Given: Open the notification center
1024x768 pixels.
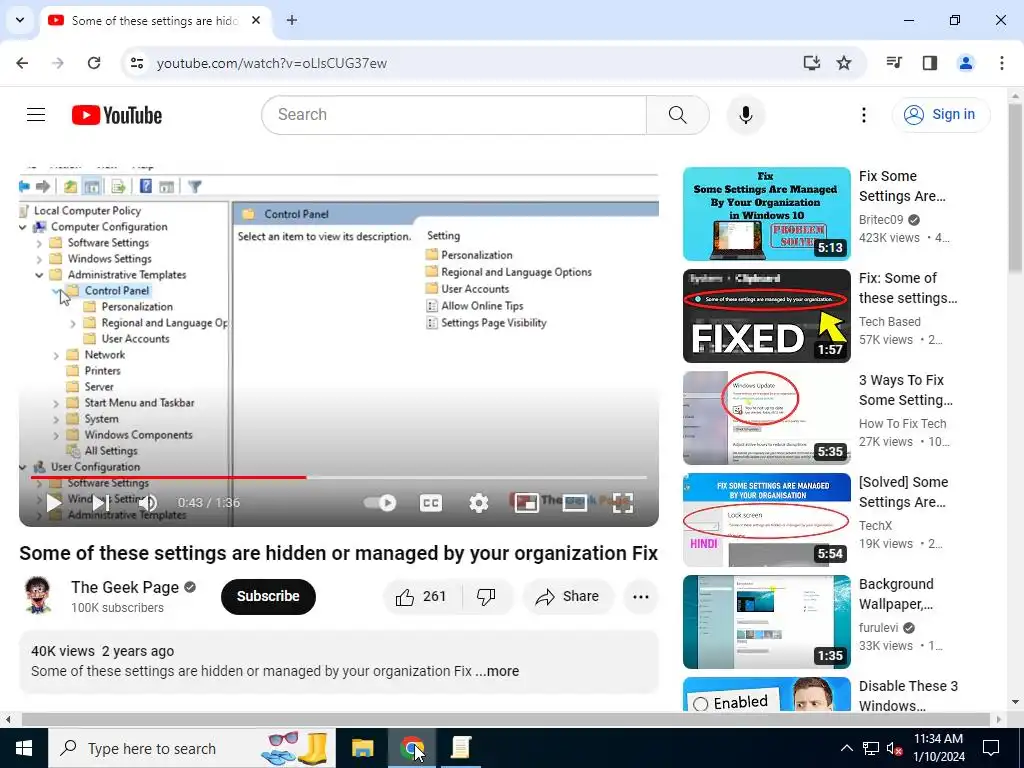Looking at the screenshot, I should click(x=991, y=748).
